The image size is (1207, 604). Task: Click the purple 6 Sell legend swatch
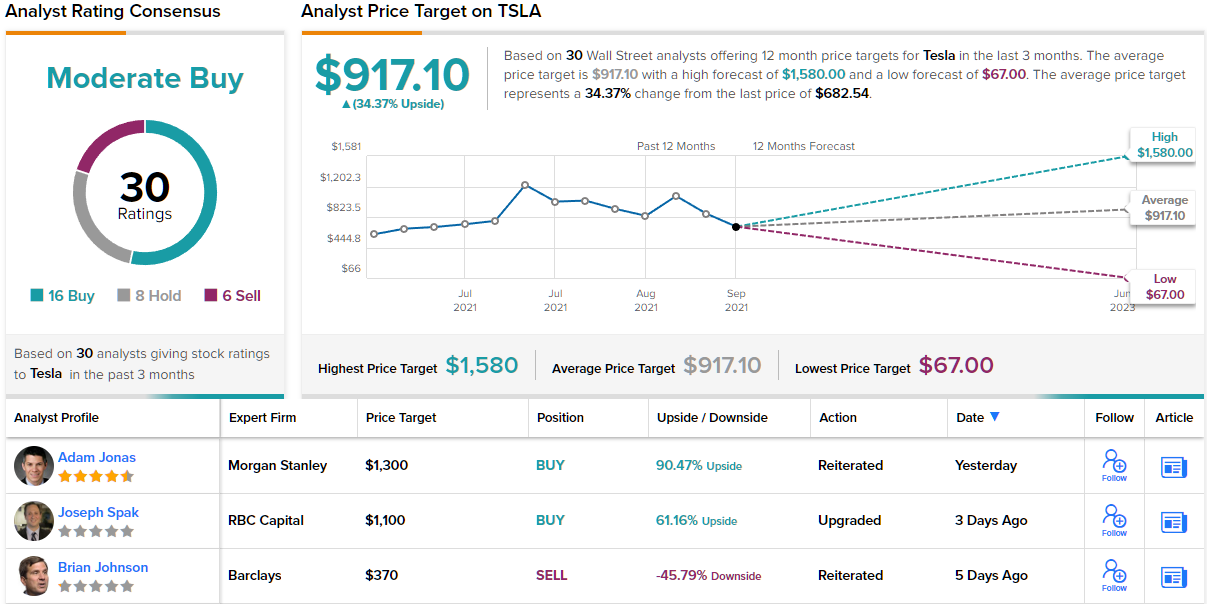(x=211, y=295)
